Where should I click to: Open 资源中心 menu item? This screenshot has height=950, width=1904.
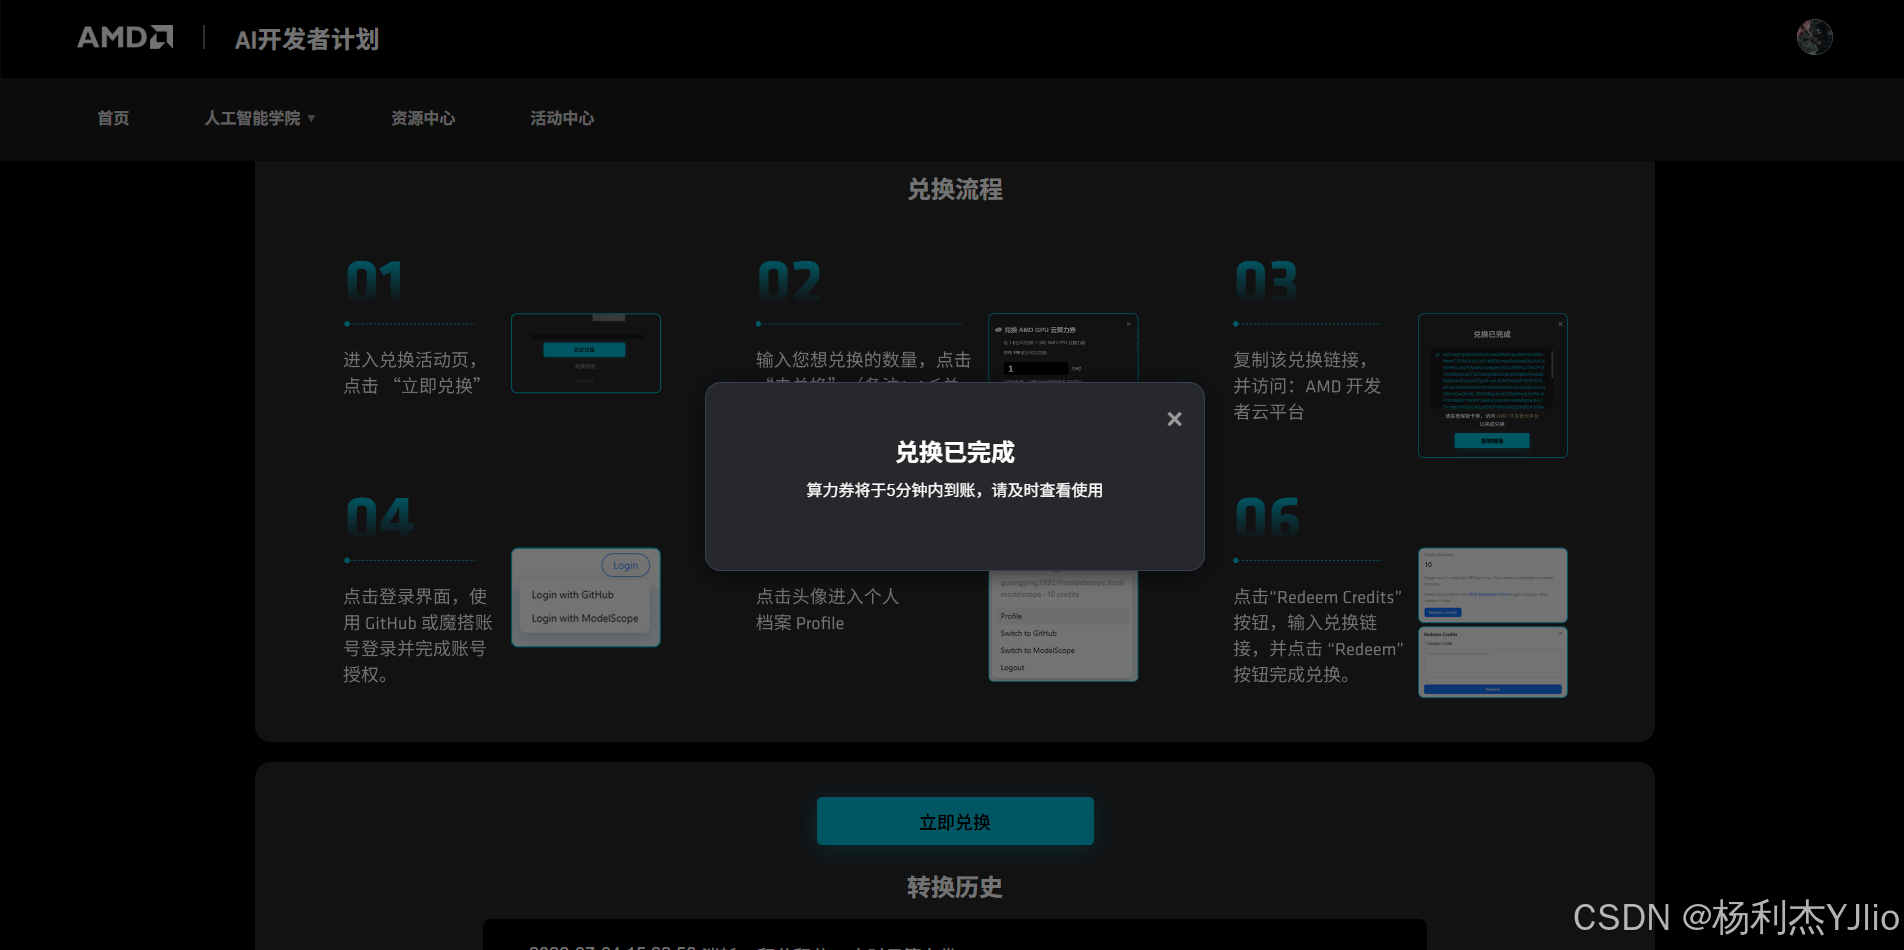point(423,118)
